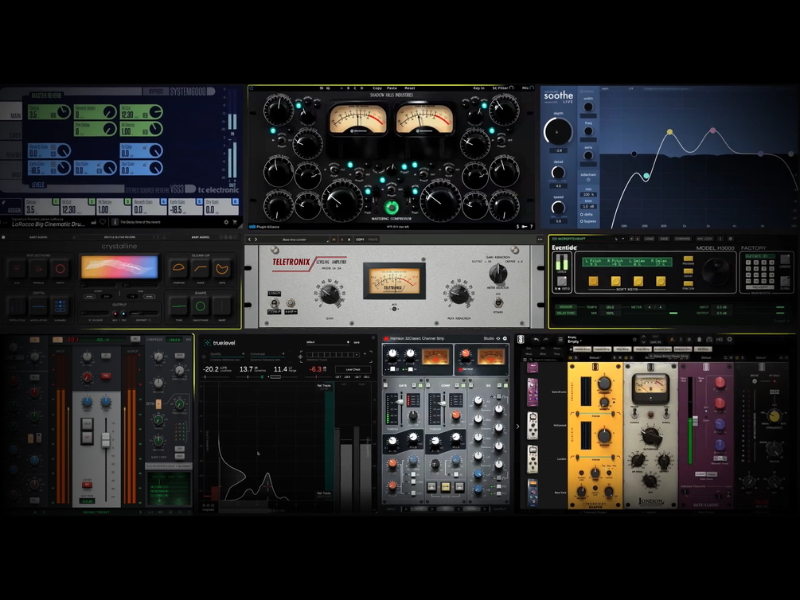Click the teal EQ node in soothe graph
Viewport: 800px width, 600px height.
coord(646,176)
